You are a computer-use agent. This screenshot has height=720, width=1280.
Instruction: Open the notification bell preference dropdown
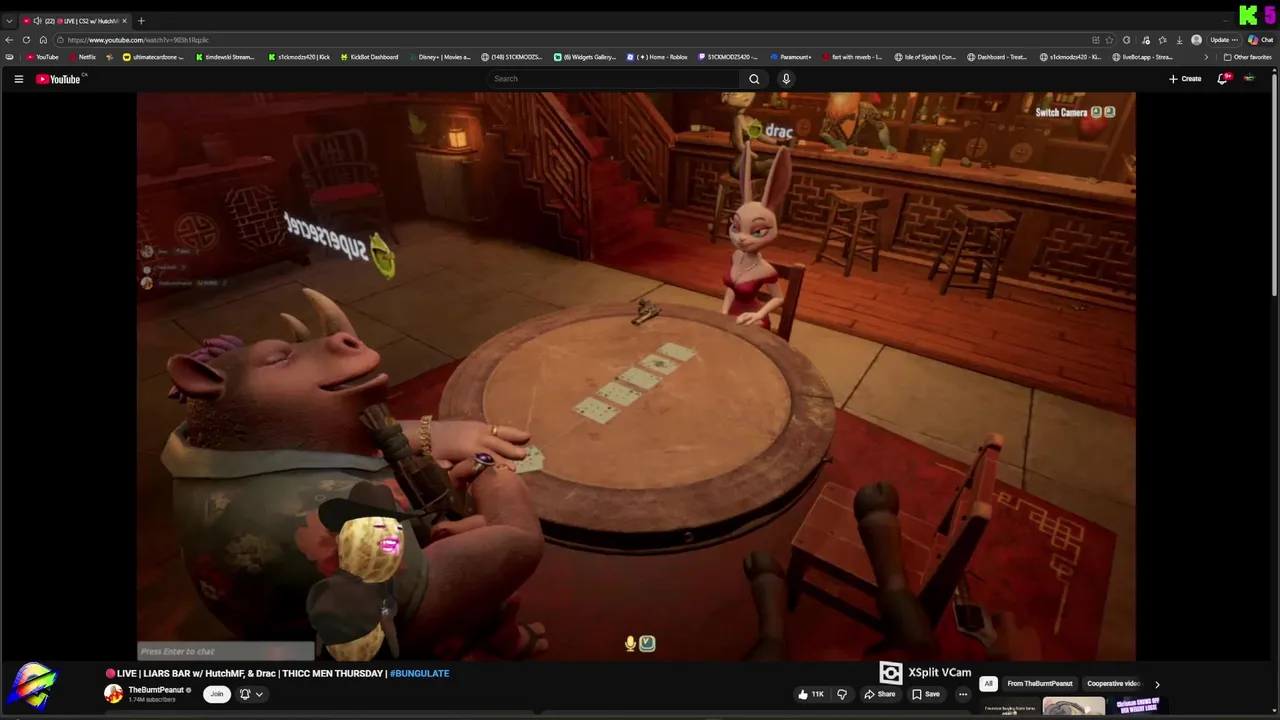(251, 694)
